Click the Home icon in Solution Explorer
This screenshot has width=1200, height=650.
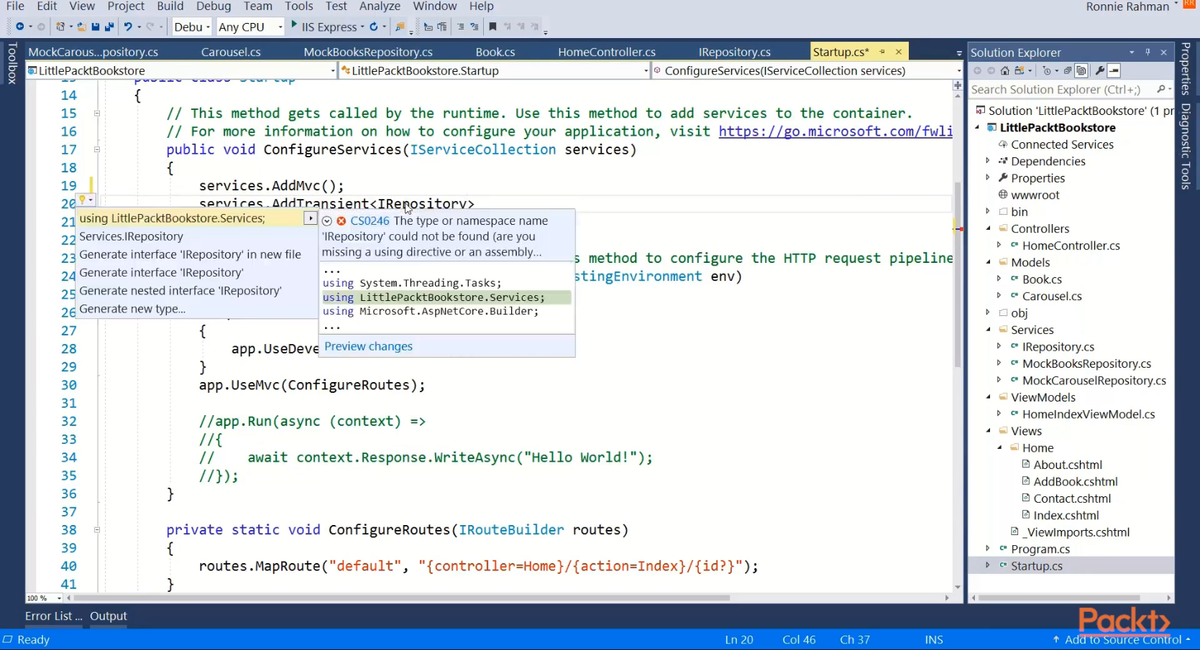(1005, 71)
